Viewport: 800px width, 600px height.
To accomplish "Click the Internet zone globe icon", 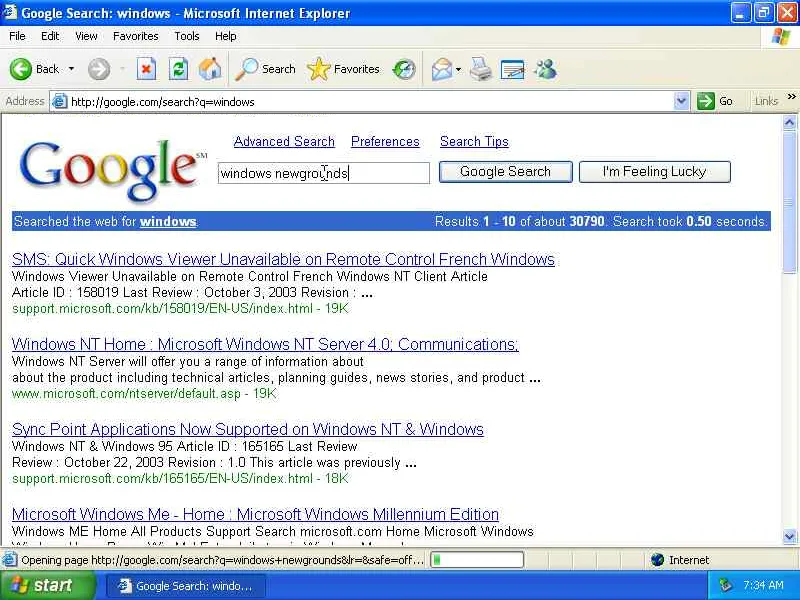I will tap(658, 560).
